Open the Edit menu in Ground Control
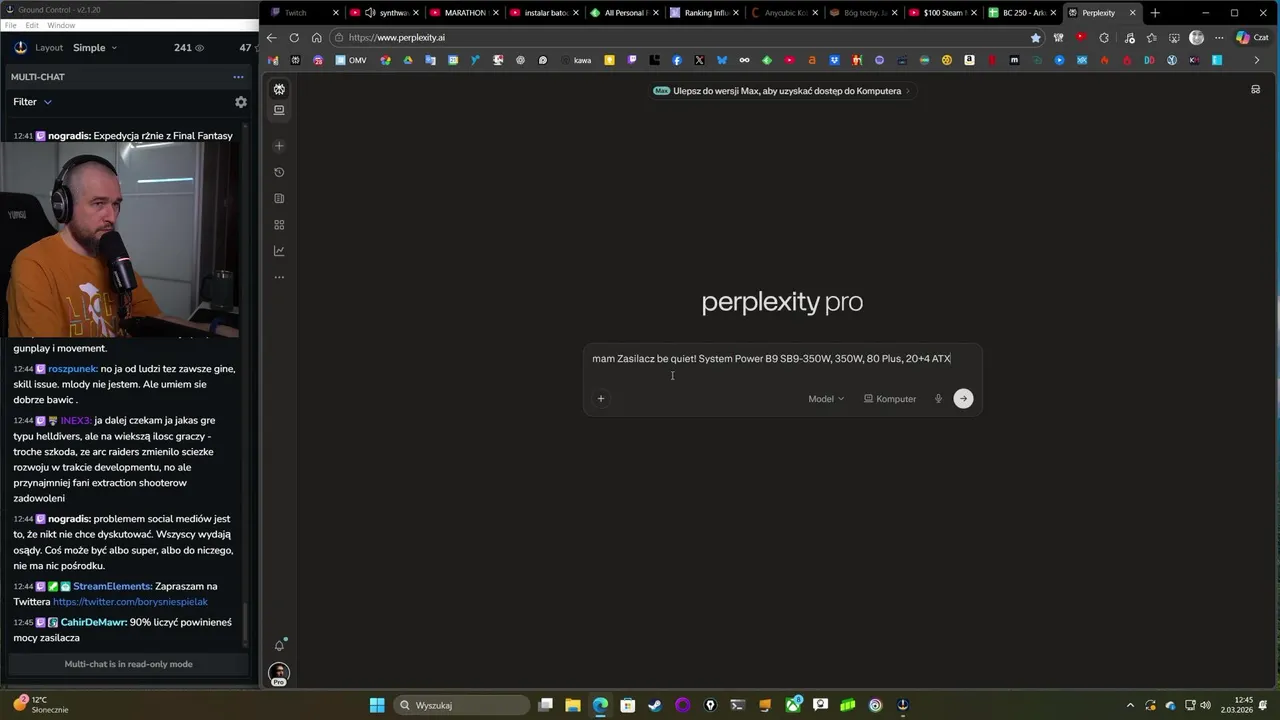Viewport: 1280px width, 720px height. tap(32, 25)
